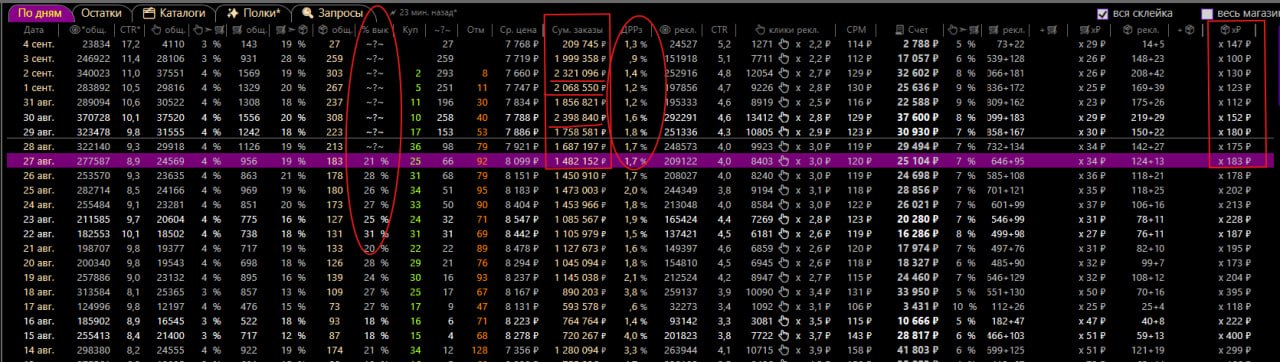Click the eye icon *общ. views header

[88, 31]
